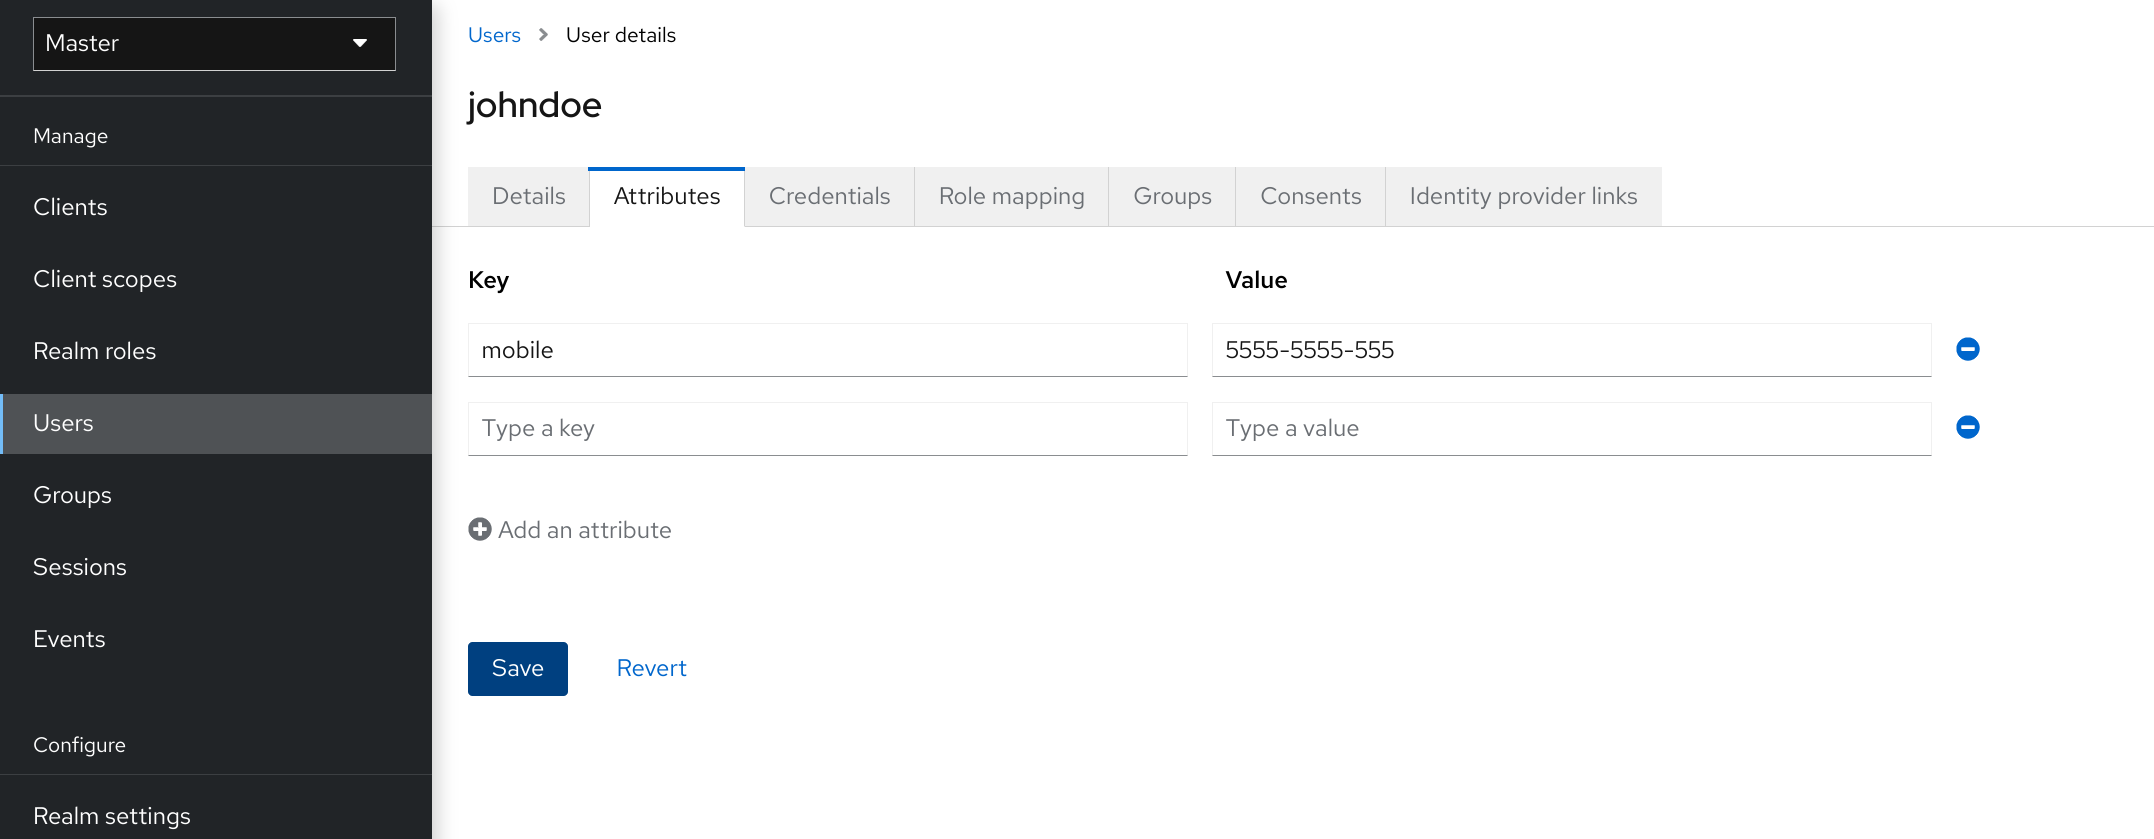The width and height of the screenshot is (2154, 839).
Task: Click the User details breadcrumb text
Action: (x=620, y=35)
